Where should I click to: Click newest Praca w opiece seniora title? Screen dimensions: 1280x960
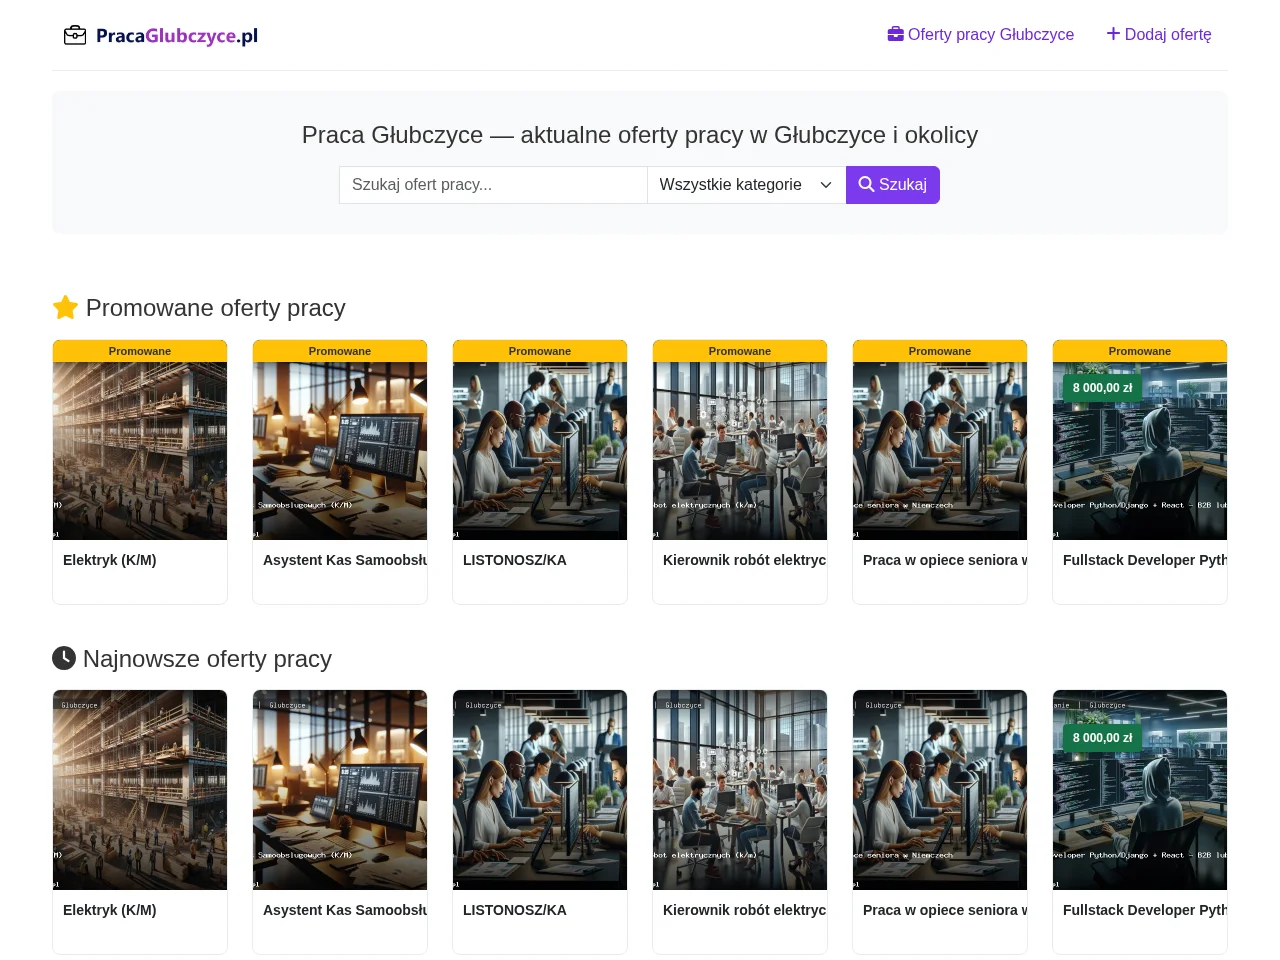click(945, 910)
